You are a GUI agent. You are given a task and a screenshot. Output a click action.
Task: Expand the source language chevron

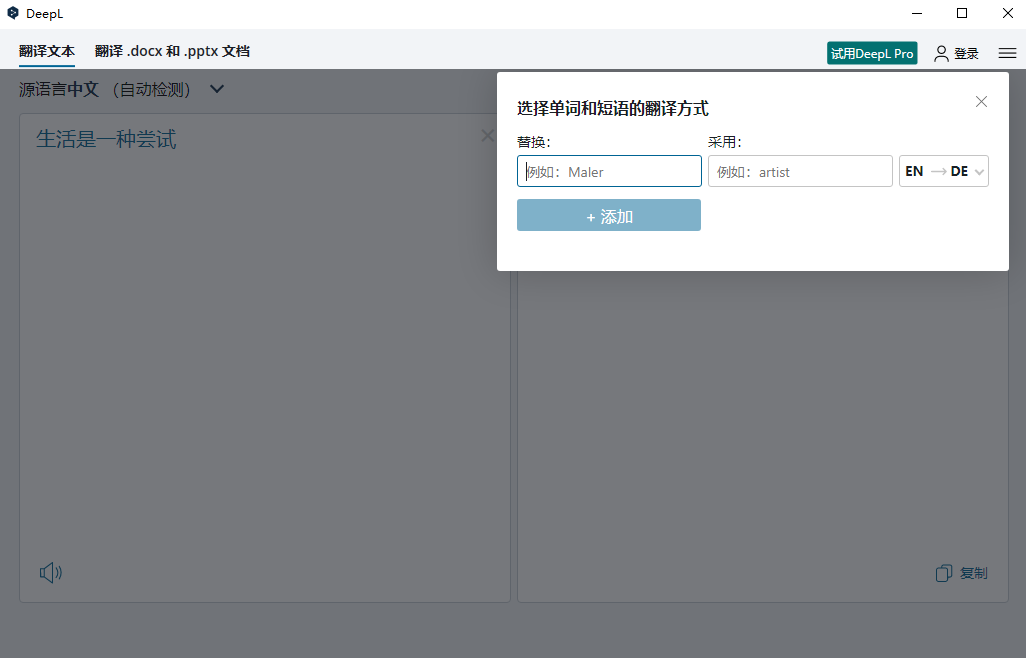(x=217, y=89)
